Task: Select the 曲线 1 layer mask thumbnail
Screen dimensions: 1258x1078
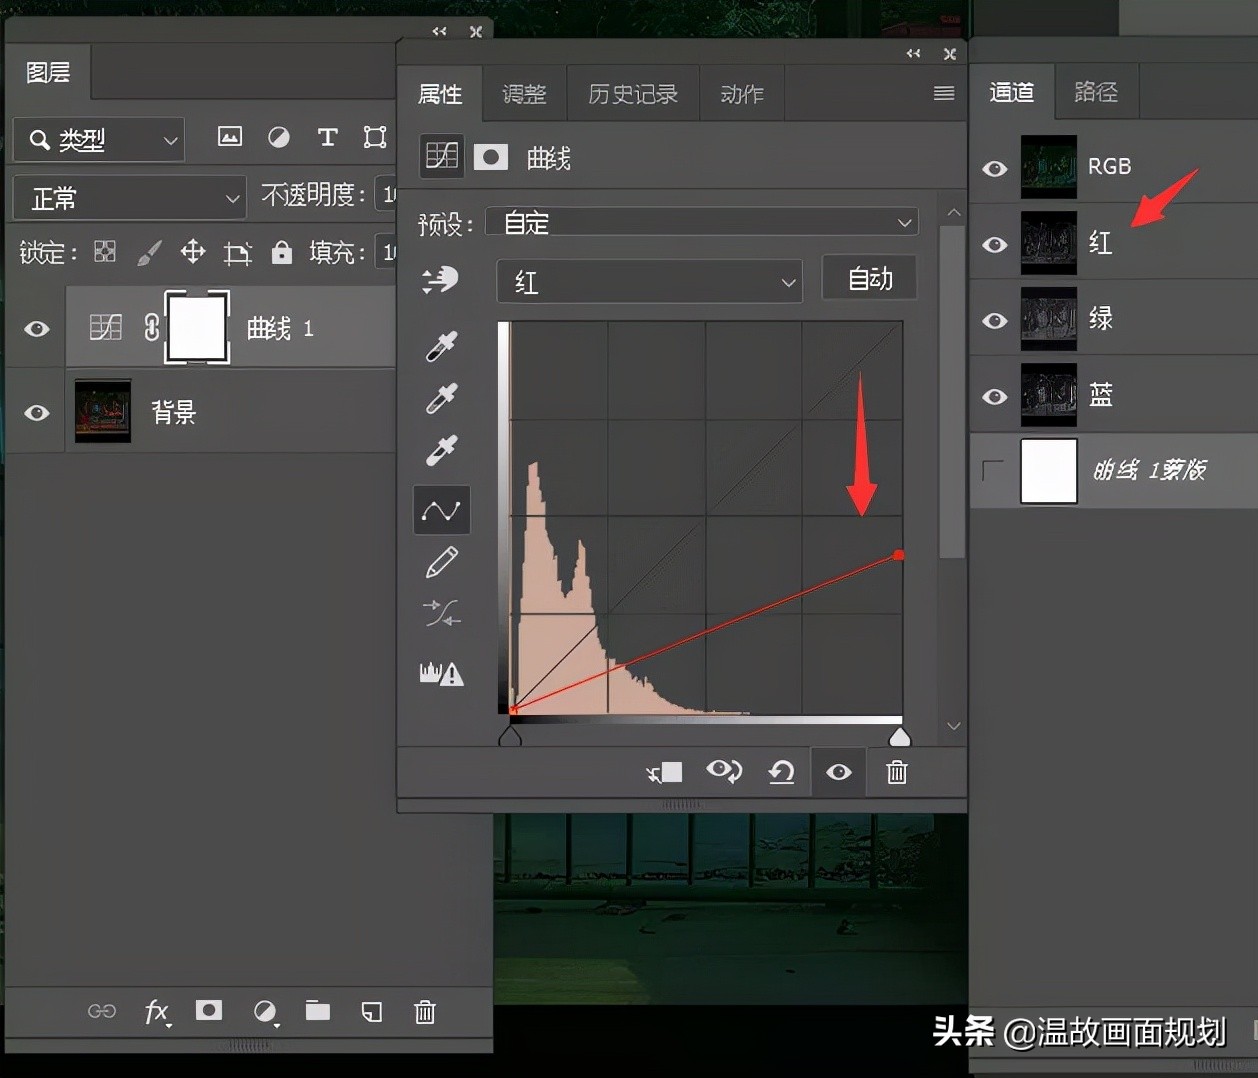Action: pos(197,328)
